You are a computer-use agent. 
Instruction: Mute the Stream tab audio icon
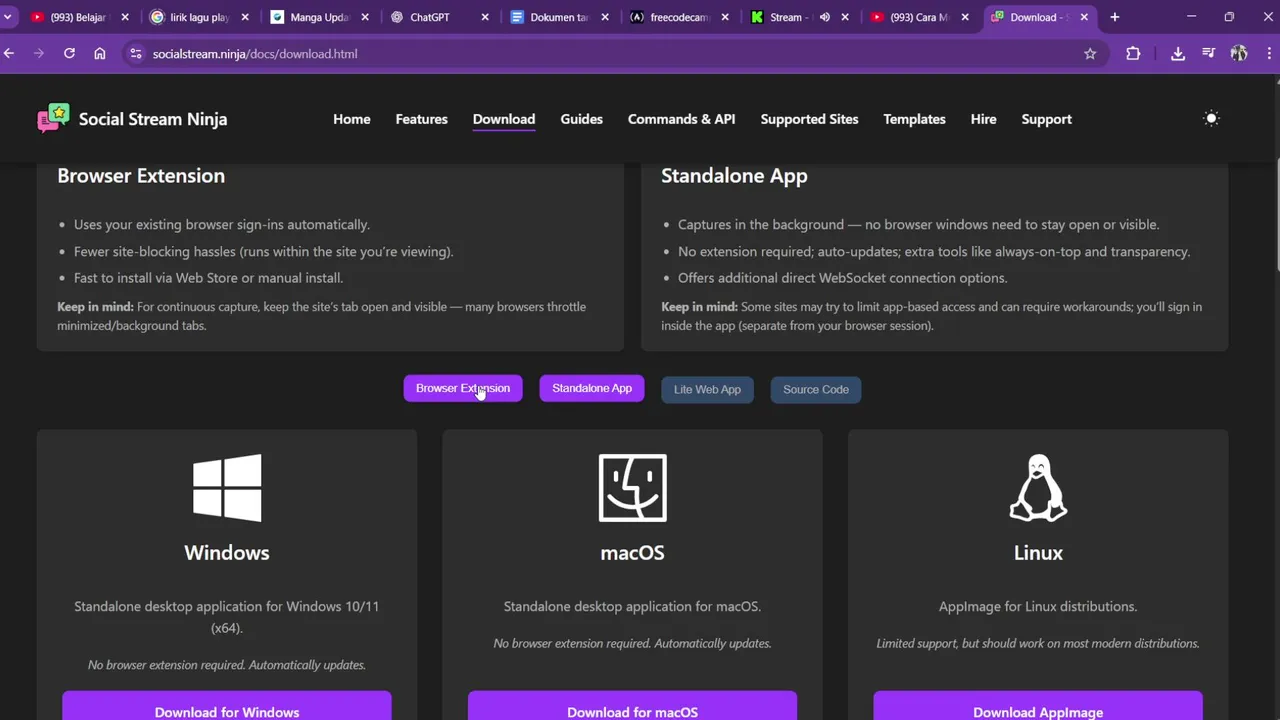pos(824,17)
